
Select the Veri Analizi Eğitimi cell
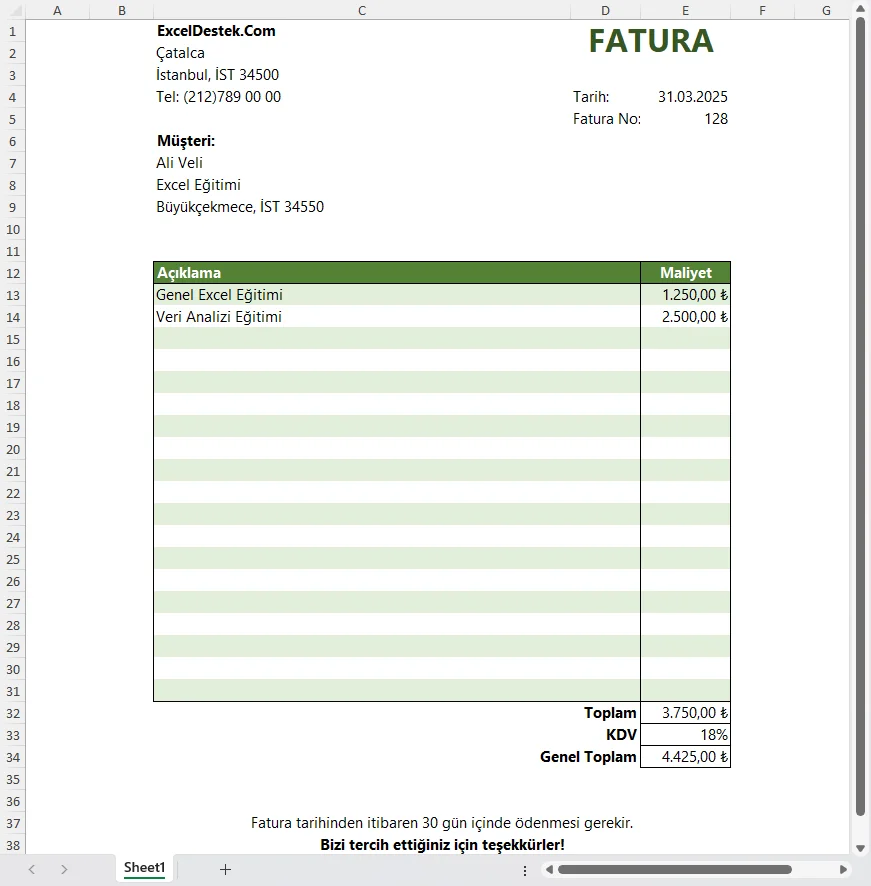[395, 317]
